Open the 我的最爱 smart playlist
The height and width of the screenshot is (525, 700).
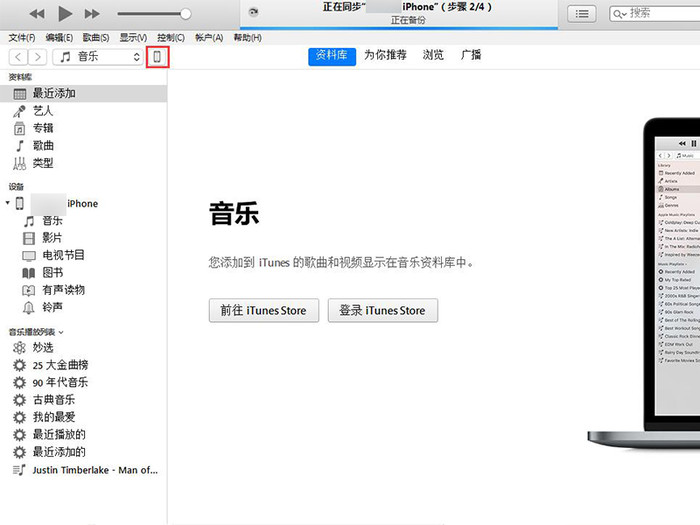pyautogui.click(x=83, y=417)
